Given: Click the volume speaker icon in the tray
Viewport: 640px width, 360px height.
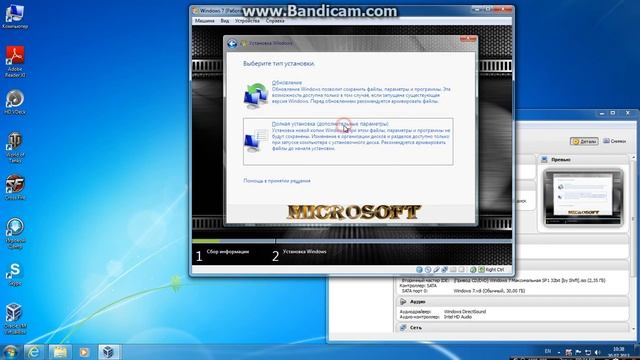Looking at the screenshot, I should point(598,352).
